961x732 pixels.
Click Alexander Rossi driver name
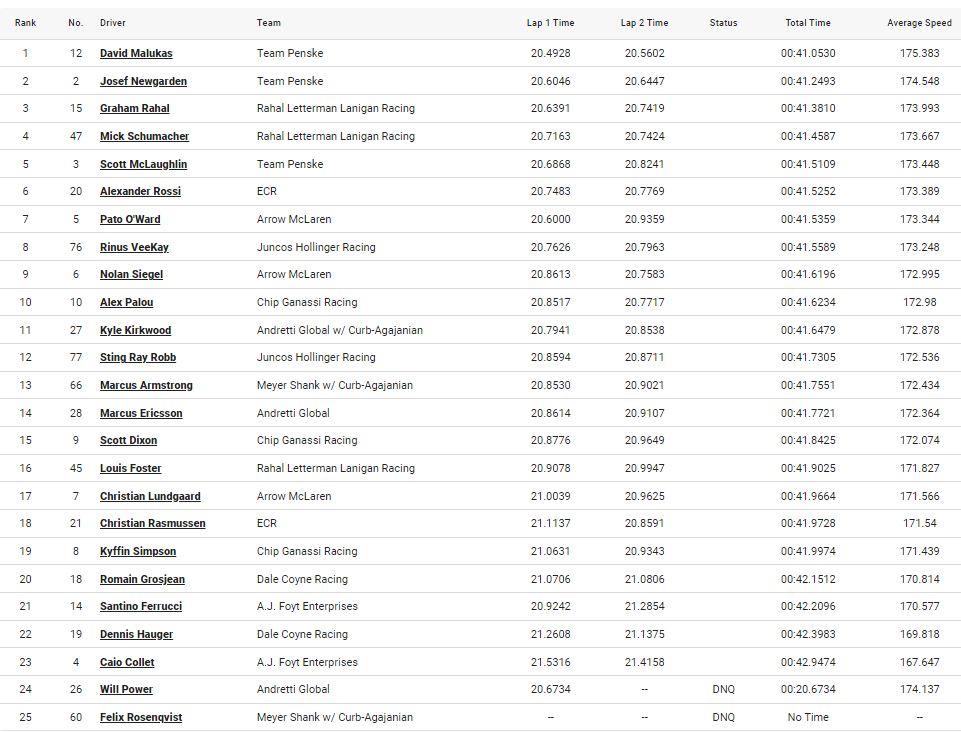[140, 192]
